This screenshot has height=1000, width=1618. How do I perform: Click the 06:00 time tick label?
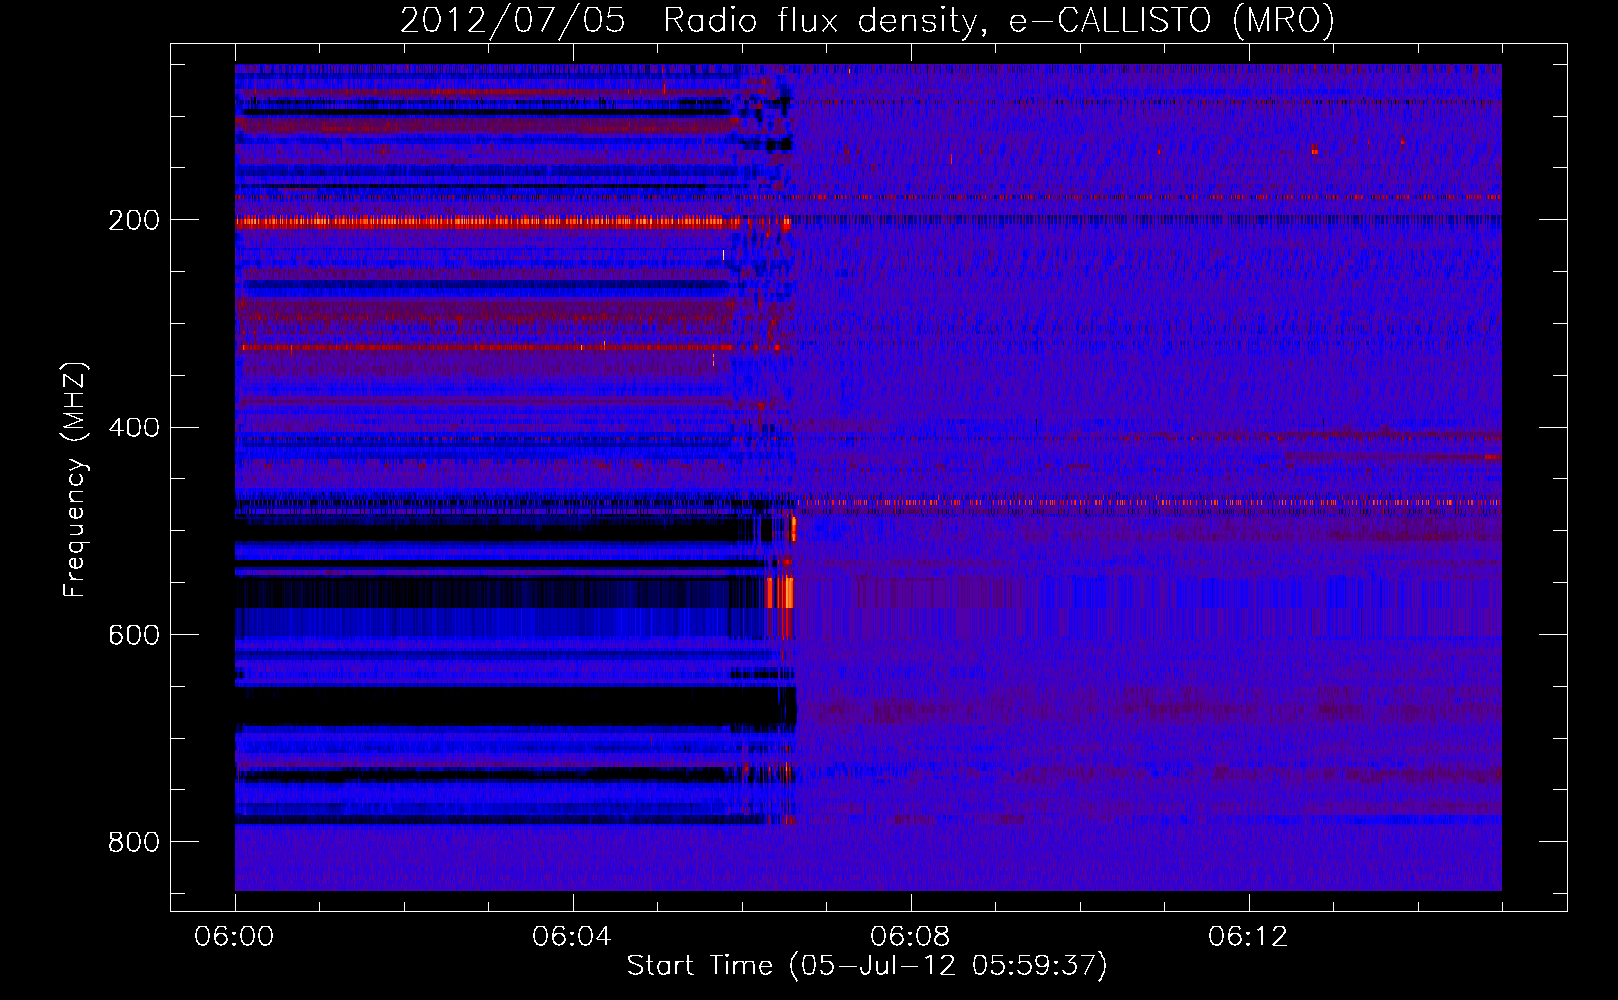(x=235, y=937)
